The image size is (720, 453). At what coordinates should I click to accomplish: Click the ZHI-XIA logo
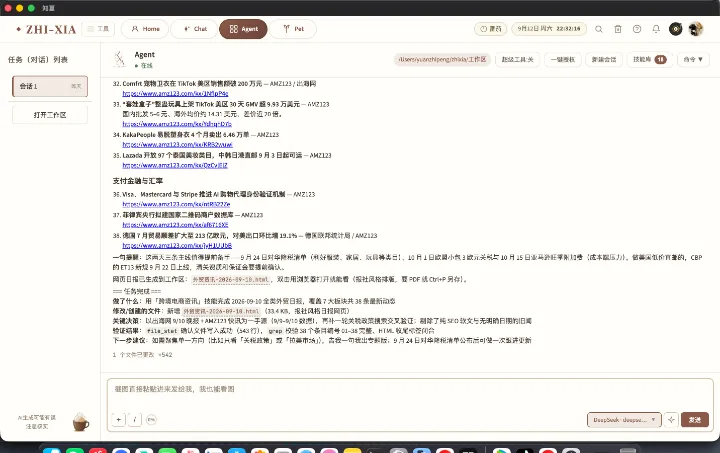[46, 29]
